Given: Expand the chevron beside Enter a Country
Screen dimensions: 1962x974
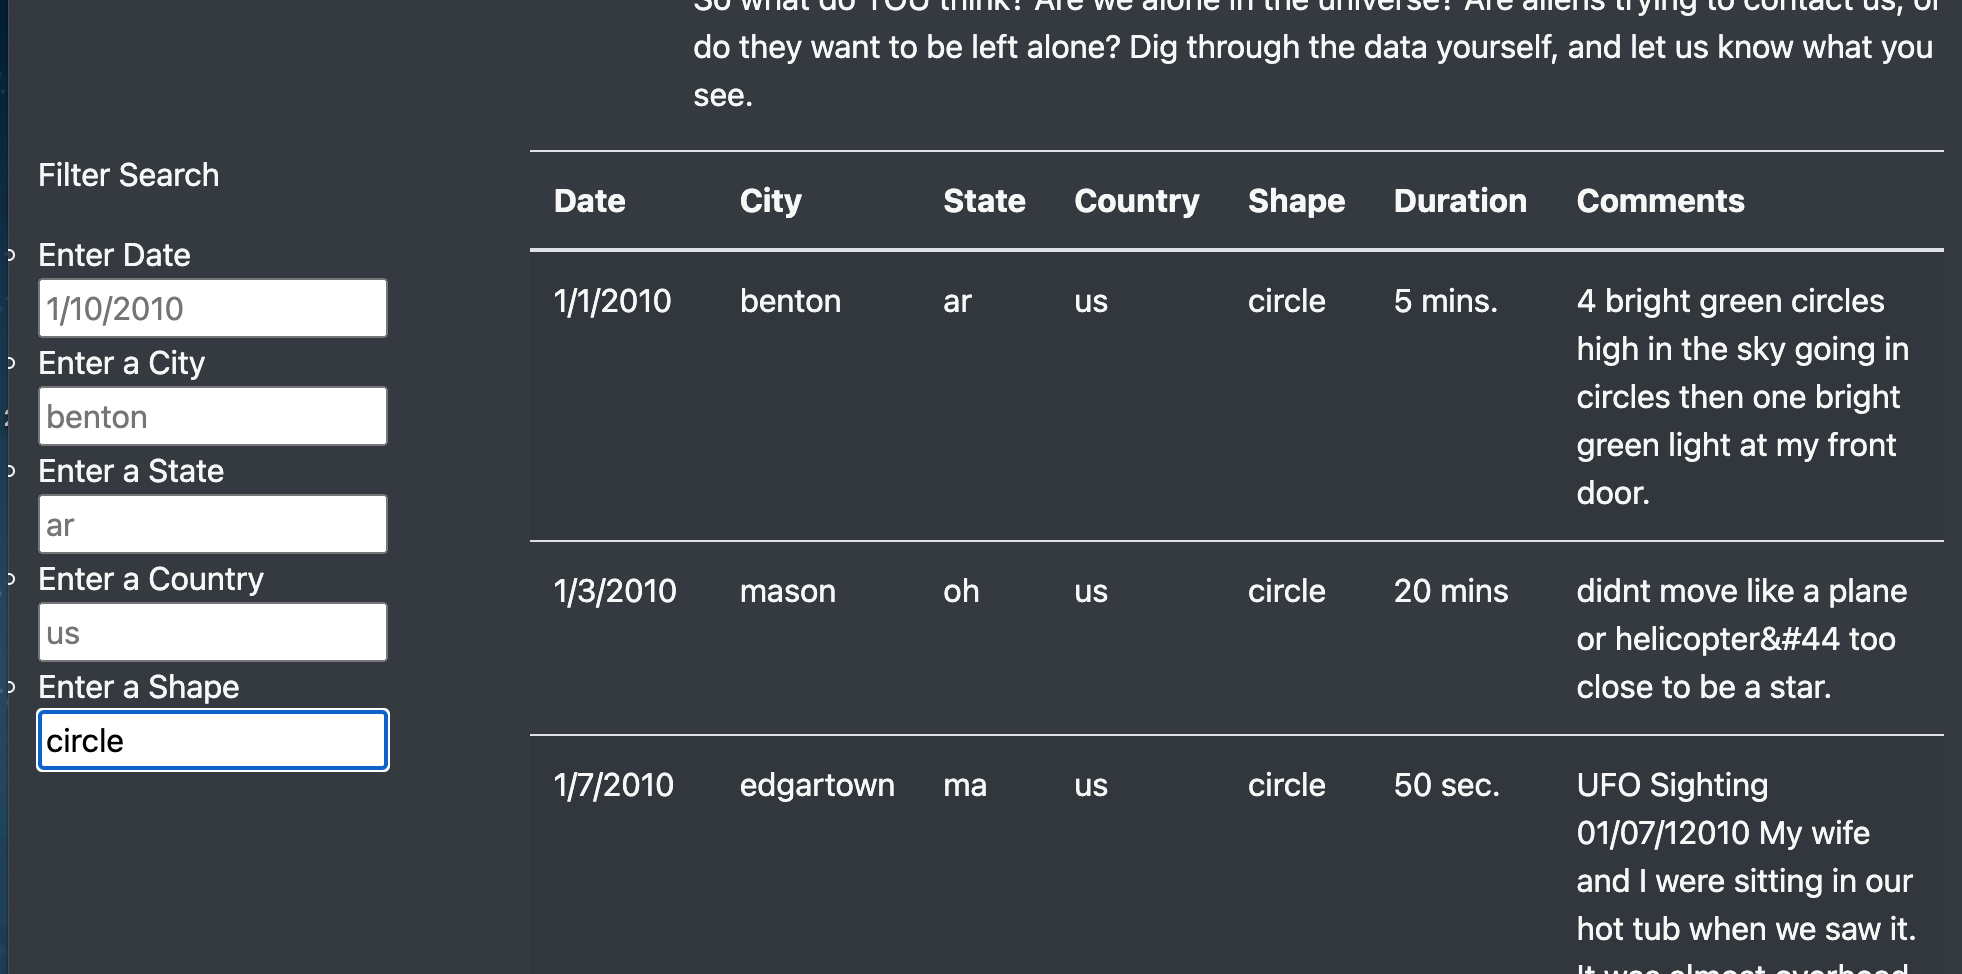Looking at the screenshot, I should coord(10,577).
